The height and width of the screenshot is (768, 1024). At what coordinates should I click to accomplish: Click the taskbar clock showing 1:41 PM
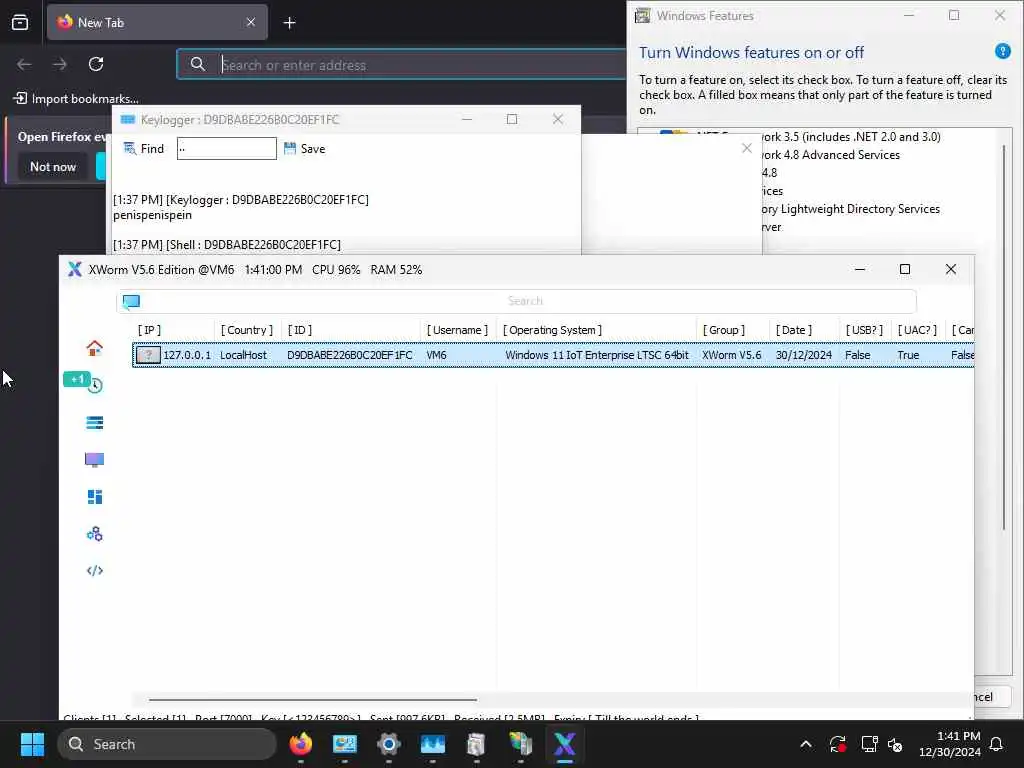point(949,744)
